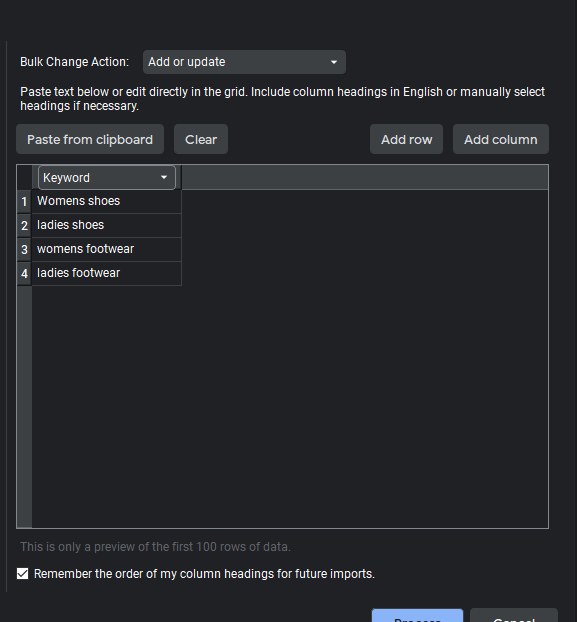Viewport: 577px width, 622px height.
Task: Expand the Keyword column heading selector
Action: pos(107,178)
